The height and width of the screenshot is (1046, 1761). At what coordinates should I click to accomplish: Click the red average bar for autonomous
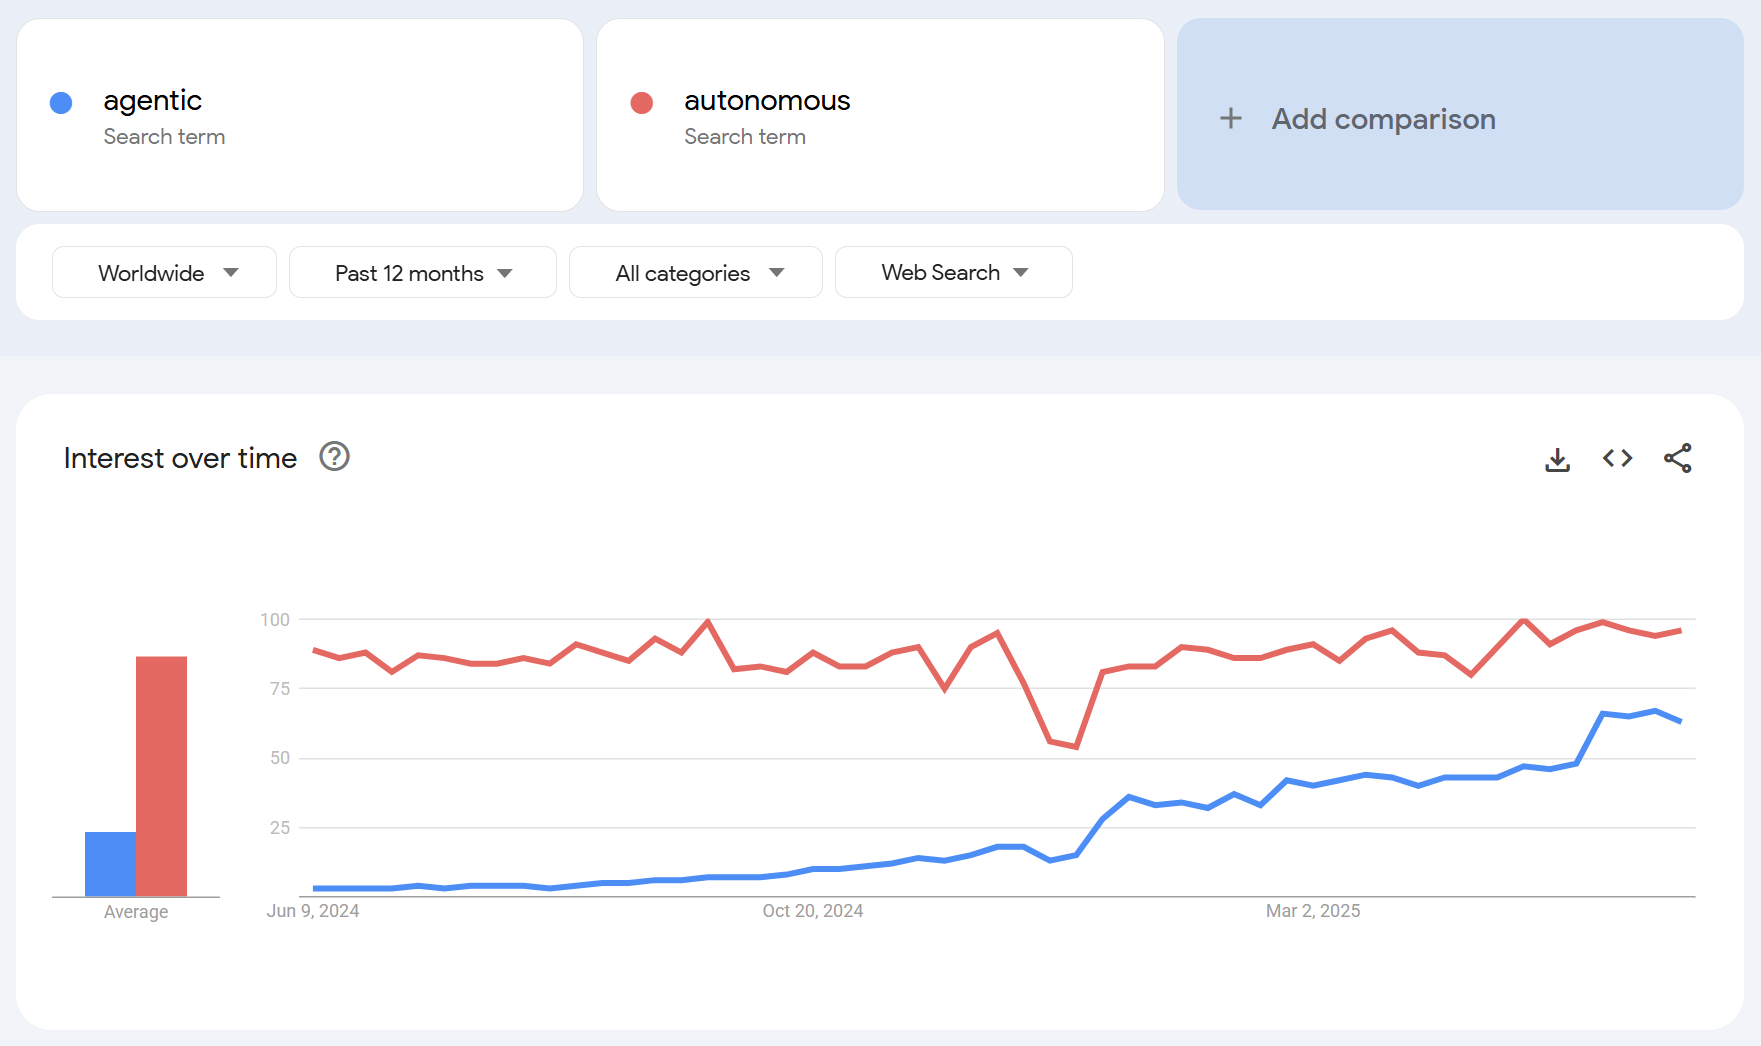click(x=161, y=776)
